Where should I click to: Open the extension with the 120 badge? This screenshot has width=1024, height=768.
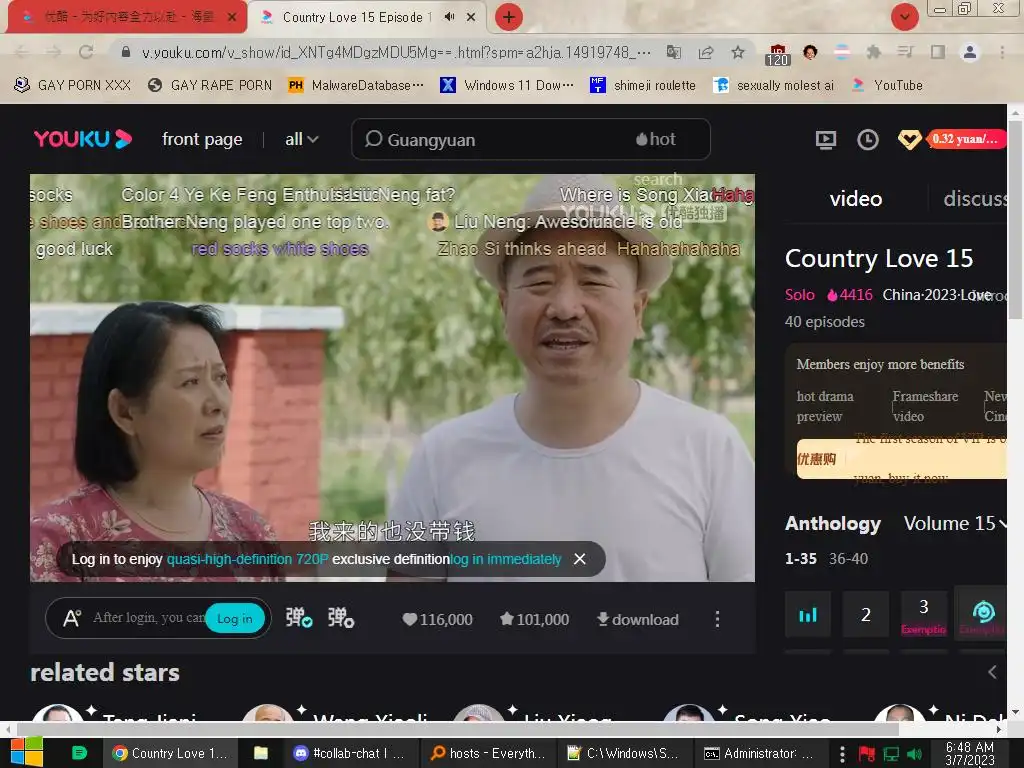click(x=777, y=55)
